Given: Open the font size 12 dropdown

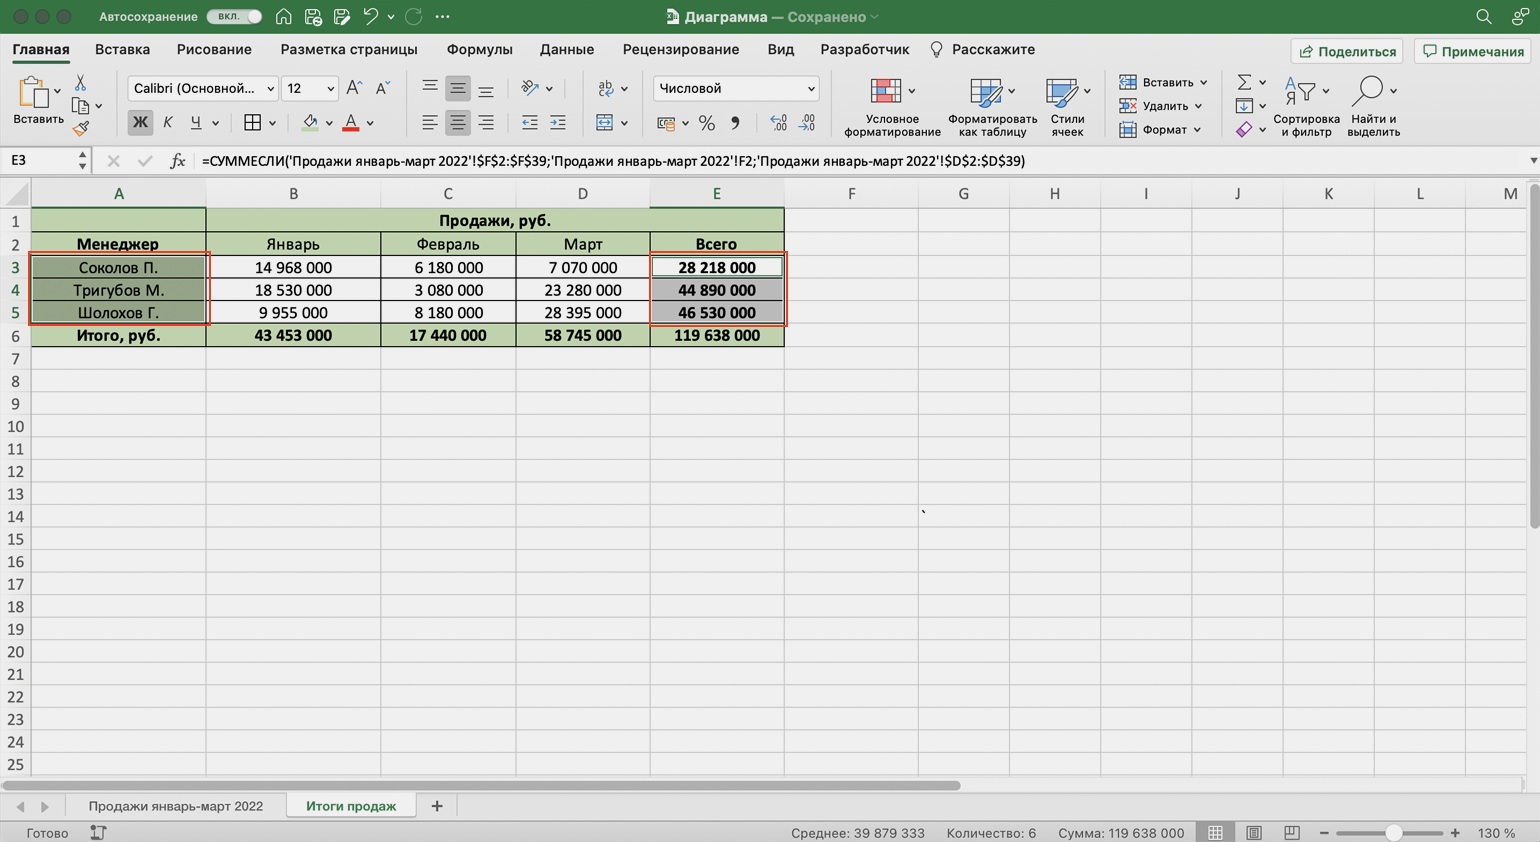Looking at the screenshot, I should click(x=330, y=89).
